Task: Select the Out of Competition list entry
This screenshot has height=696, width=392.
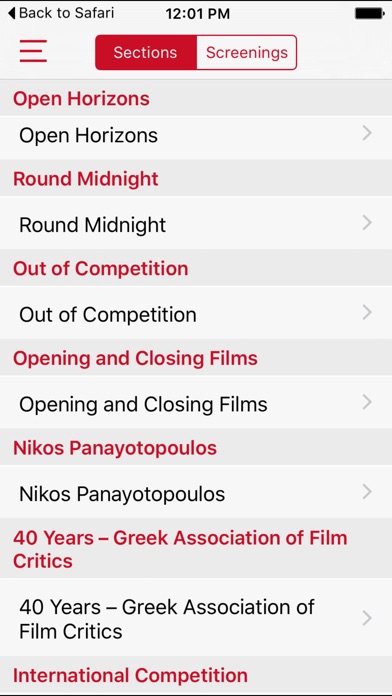Action: pyautogui.click(x=196, y=312)
